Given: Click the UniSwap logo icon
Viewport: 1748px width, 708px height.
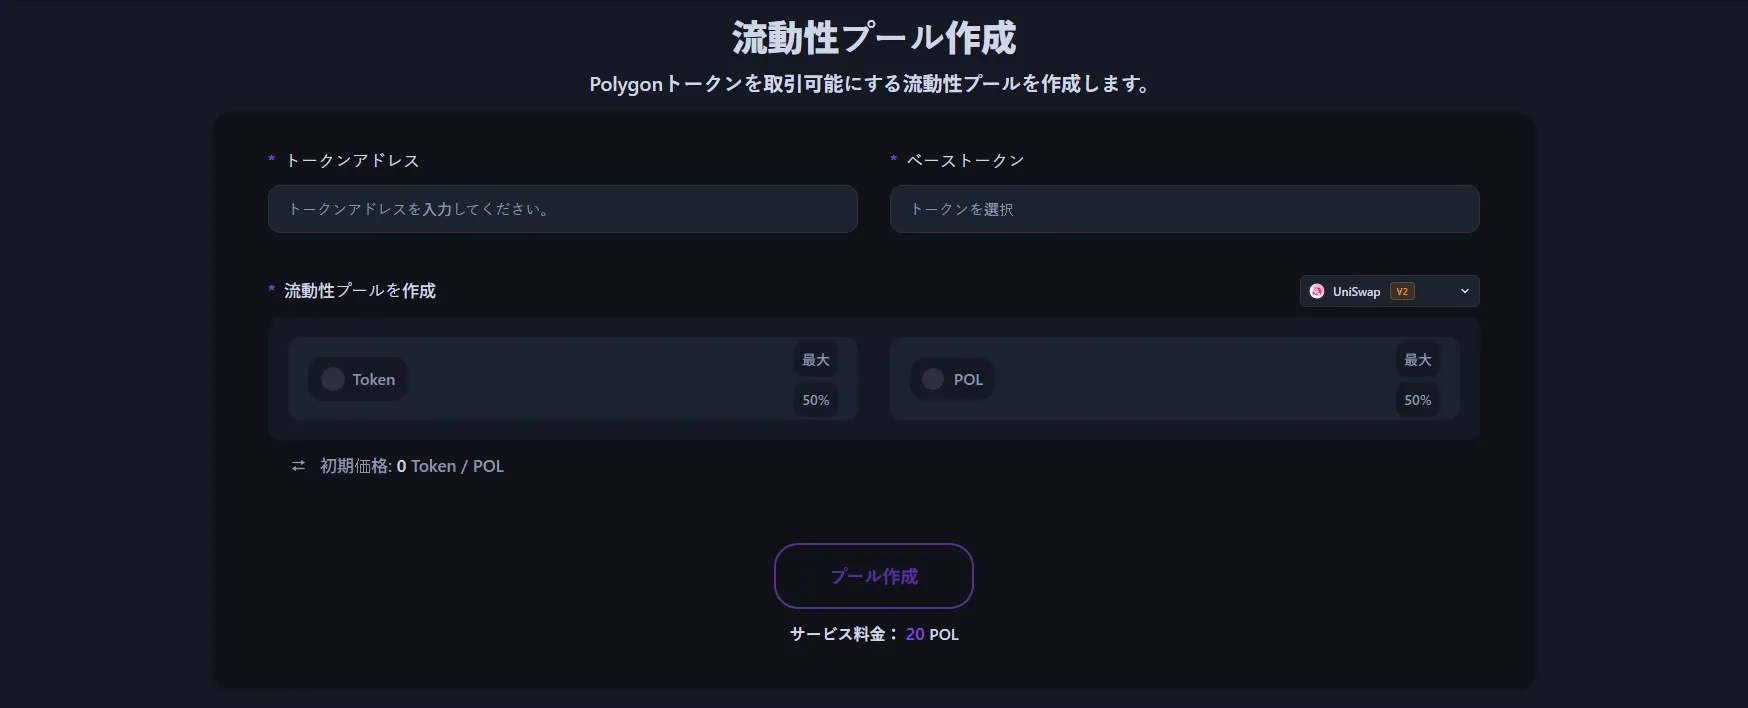Looking at the screenshot, I should pos(1317,291).
